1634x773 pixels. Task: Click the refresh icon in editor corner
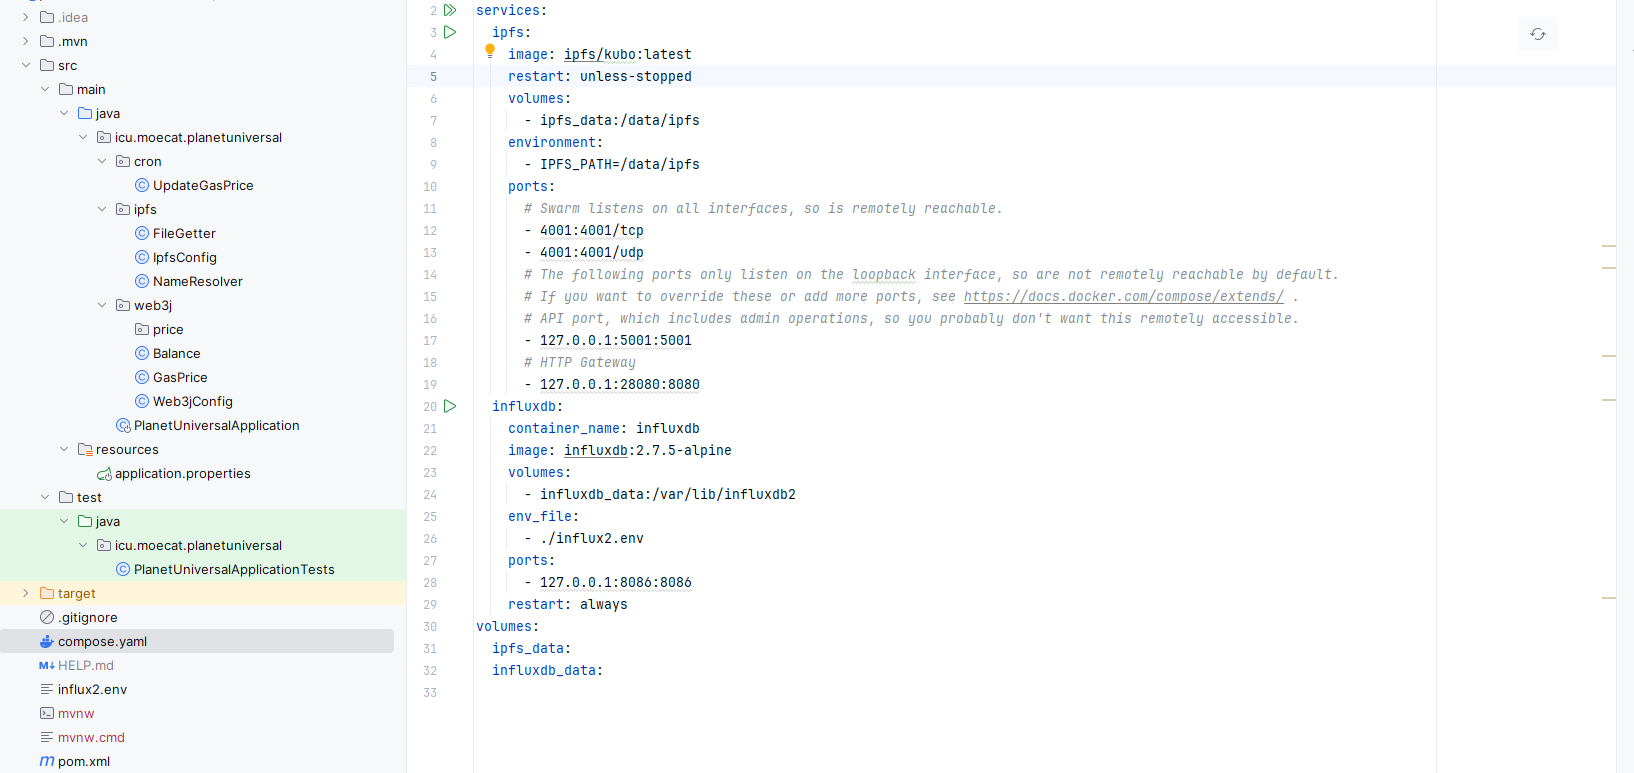click(1538, 34)
